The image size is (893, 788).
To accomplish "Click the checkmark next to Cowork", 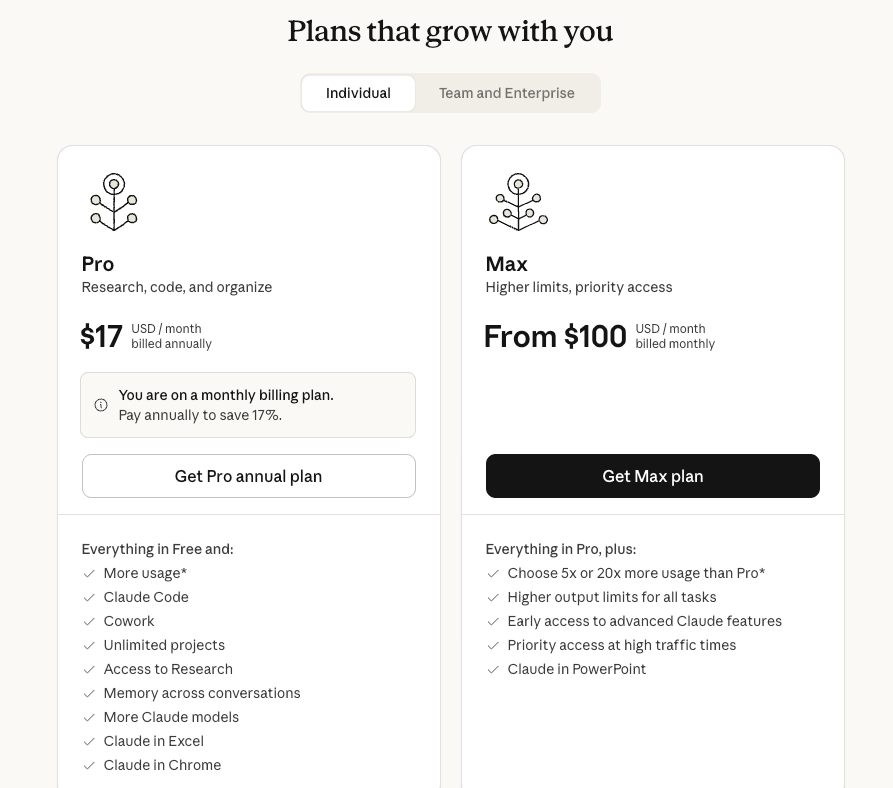I will 89,621.
